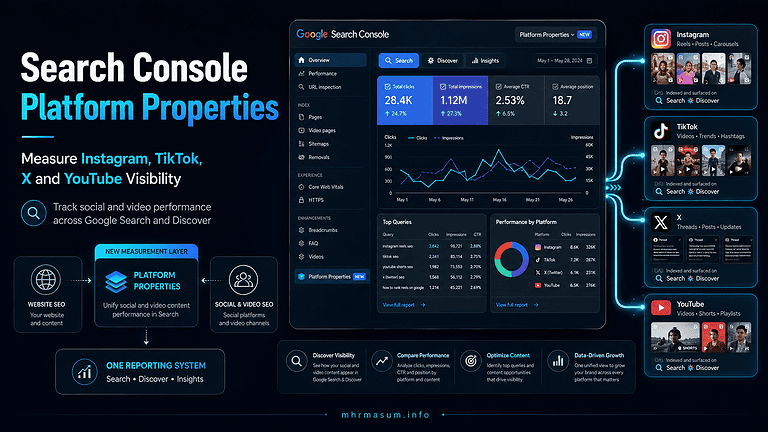Click the Search magnifier icon in YouTube card

(x=659, y=368)
